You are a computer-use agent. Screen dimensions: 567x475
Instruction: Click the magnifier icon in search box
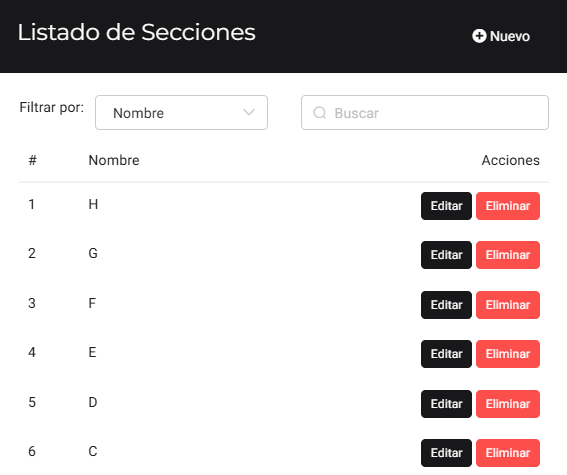click(x=320, y=113)
